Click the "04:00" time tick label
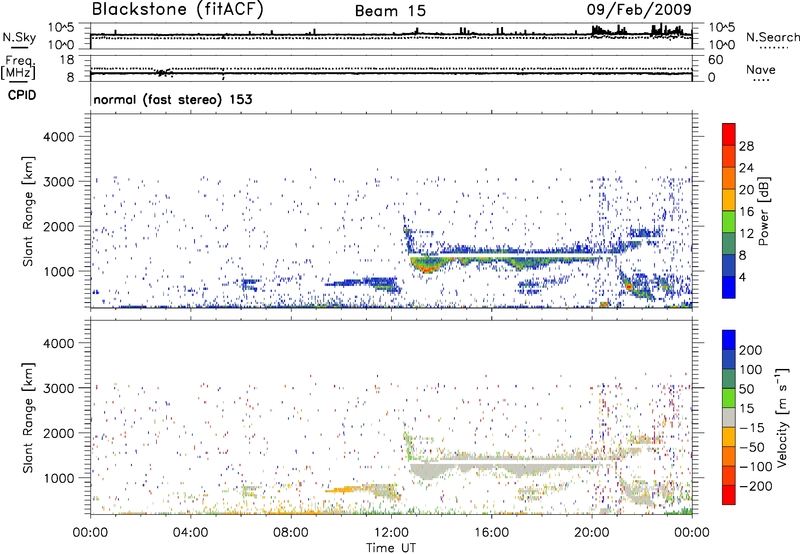 [x=190, y=533]
